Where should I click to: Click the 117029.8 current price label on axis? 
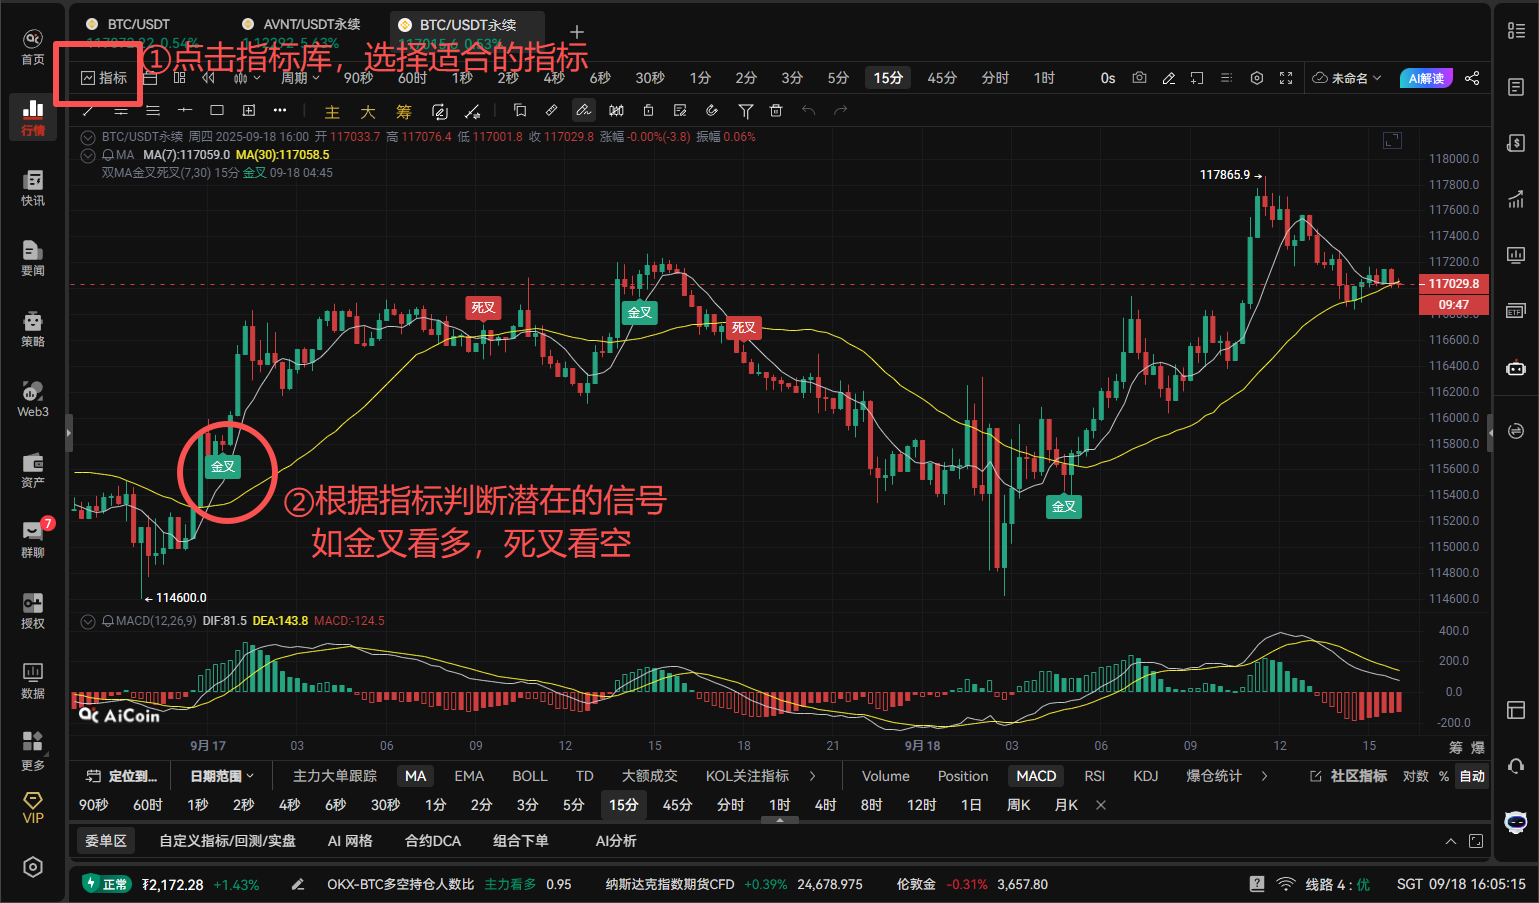(1454, 284)
